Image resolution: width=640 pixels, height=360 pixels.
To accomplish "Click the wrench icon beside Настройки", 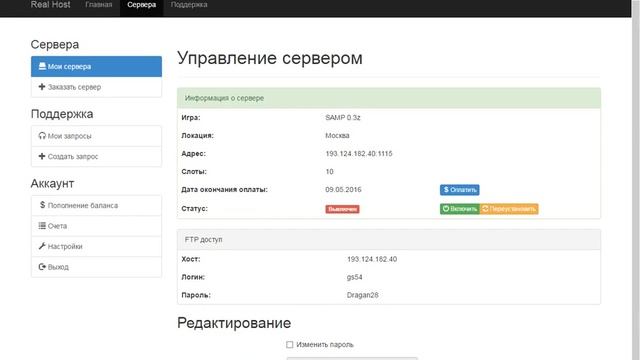I will pyautogui.click(x=42, y=246).
